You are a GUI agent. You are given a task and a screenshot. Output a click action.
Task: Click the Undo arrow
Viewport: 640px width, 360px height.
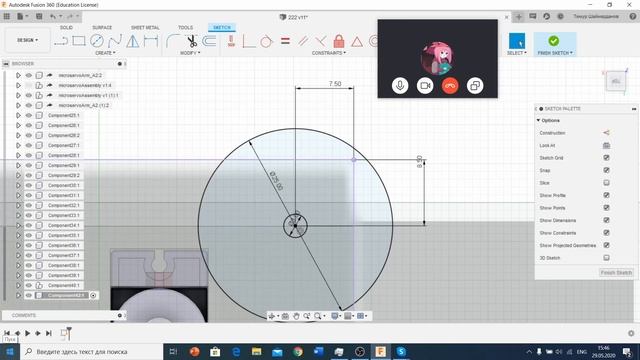click(53, 16)
